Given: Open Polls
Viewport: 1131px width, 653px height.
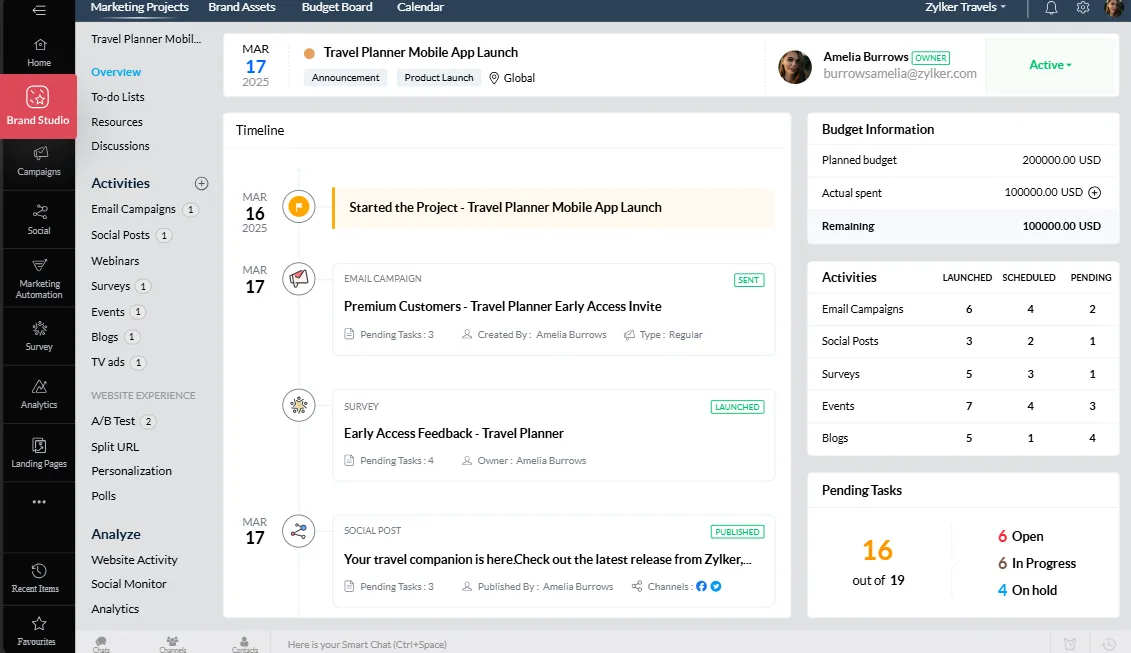Looking at the screenshot, I should pyautogui.click(x=103, y=496).
